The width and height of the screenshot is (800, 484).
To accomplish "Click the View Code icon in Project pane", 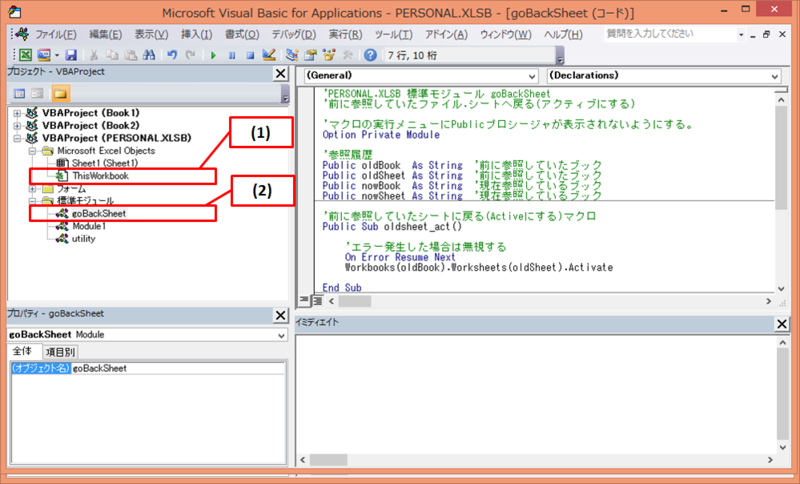I will [19, 93].
